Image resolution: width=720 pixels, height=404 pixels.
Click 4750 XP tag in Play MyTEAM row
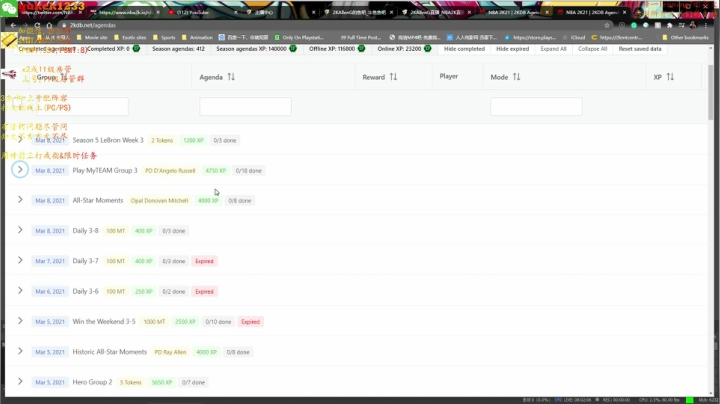tap(215, 171)
